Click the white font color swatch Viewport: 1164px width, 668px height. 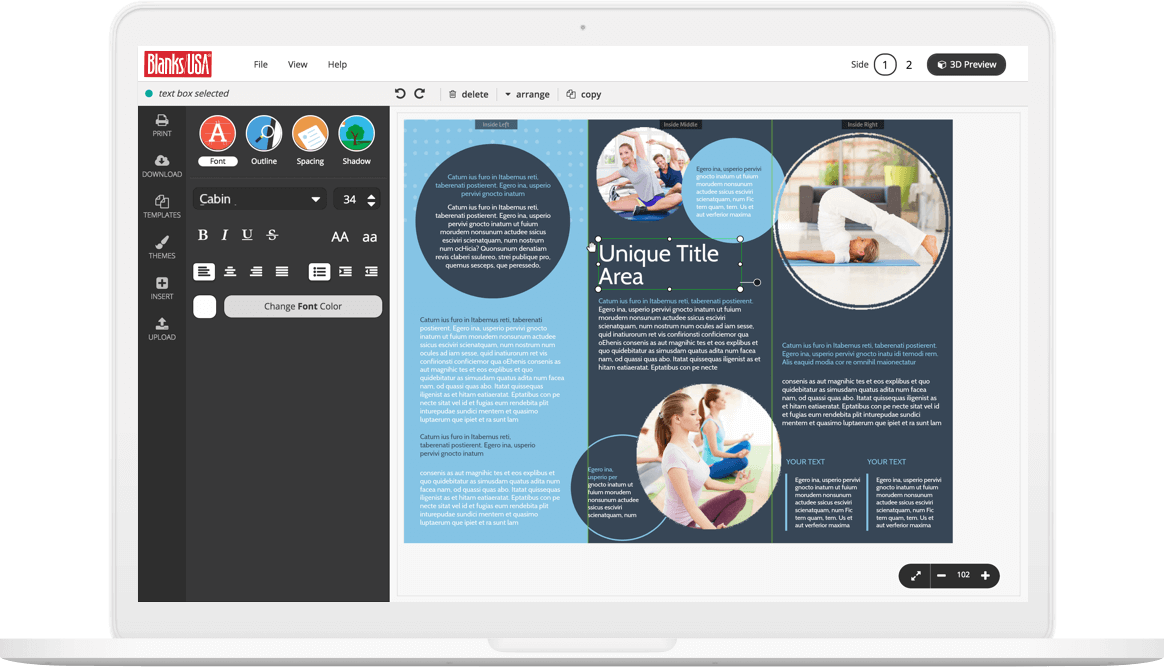point(204,307)
